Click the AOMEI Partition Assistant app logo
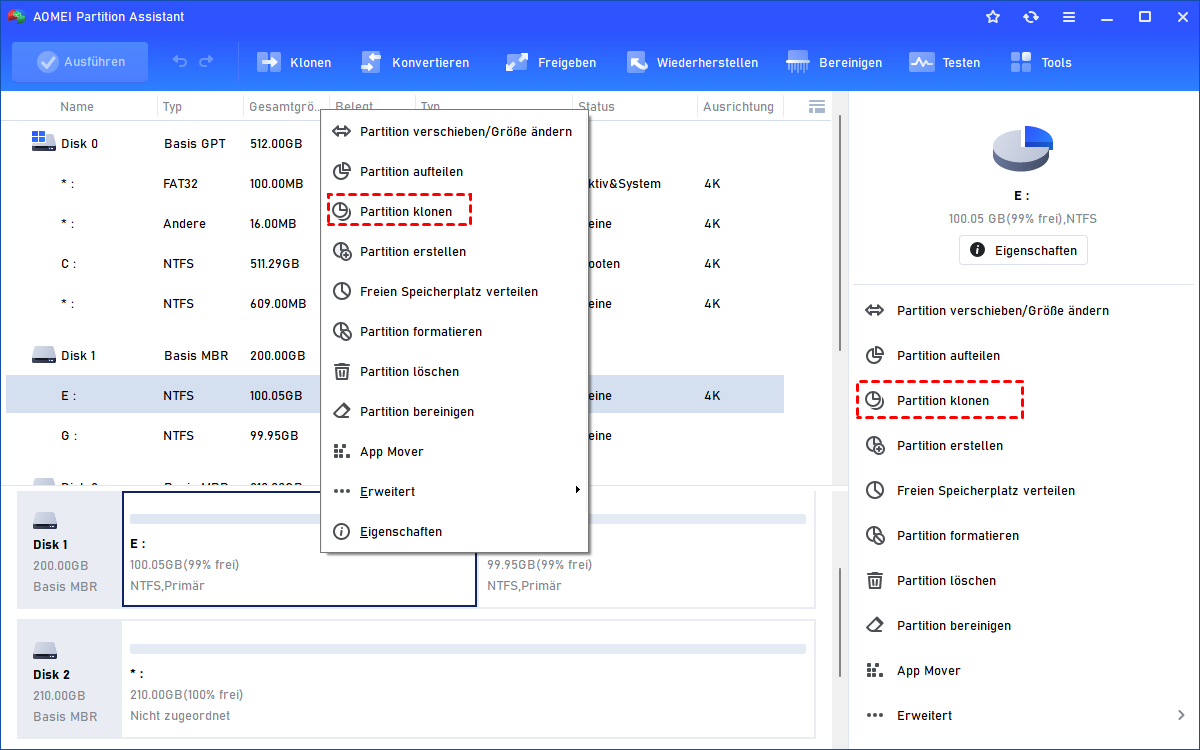The image size is (1200, 750). tap(16, 17)
